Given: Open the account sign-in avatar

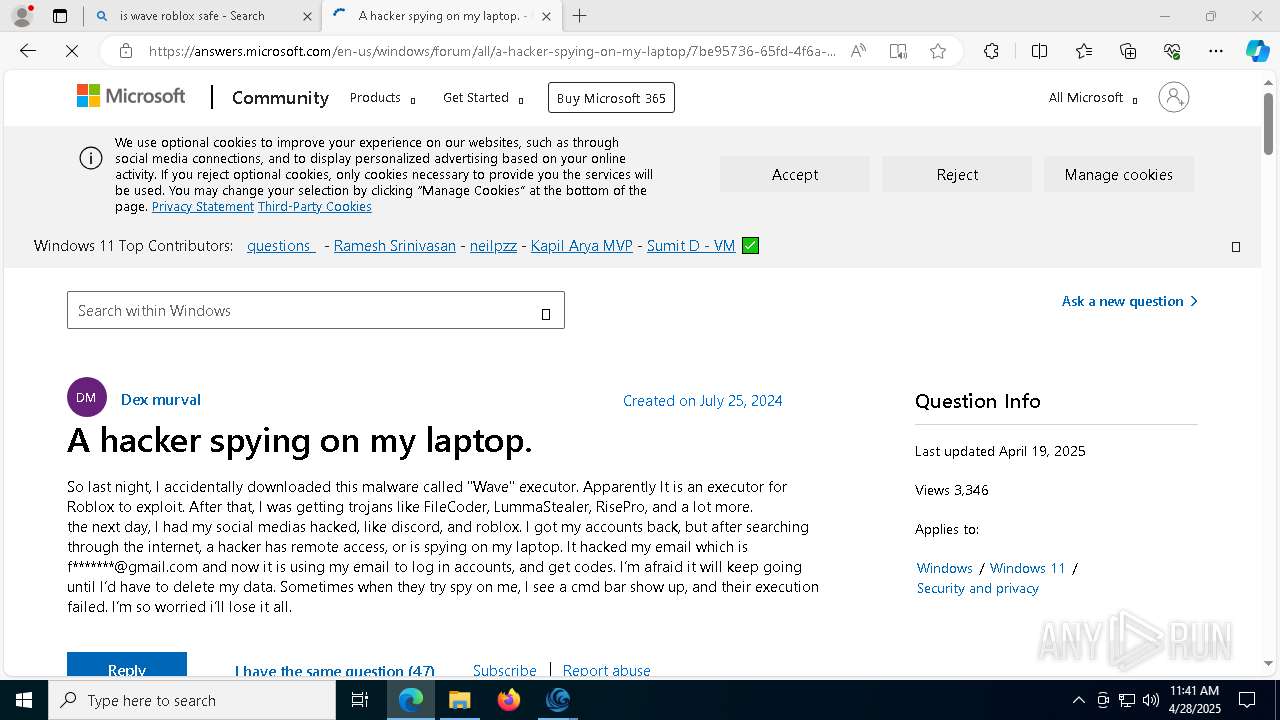Looking at the screenshot, I should 1173,97.
